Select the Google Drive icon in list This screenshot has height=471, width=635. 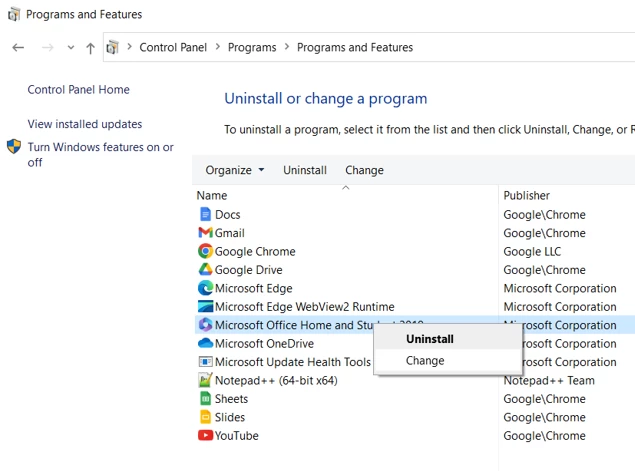pyautogui.click(x=205, y=269)
